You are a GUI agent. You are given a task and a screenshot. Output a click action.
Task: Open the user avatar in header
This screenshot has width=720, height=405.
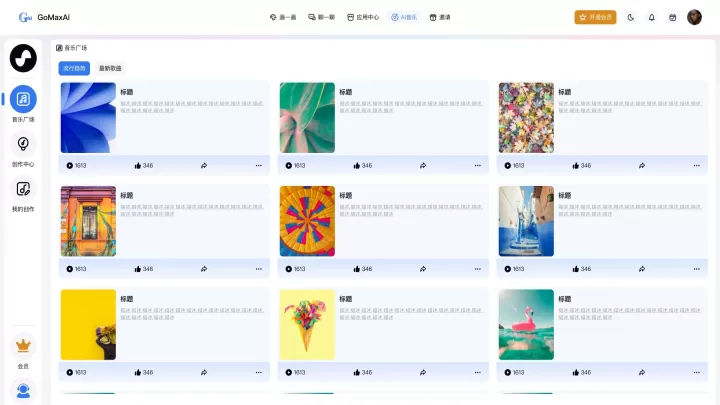[x=695, y=17]
